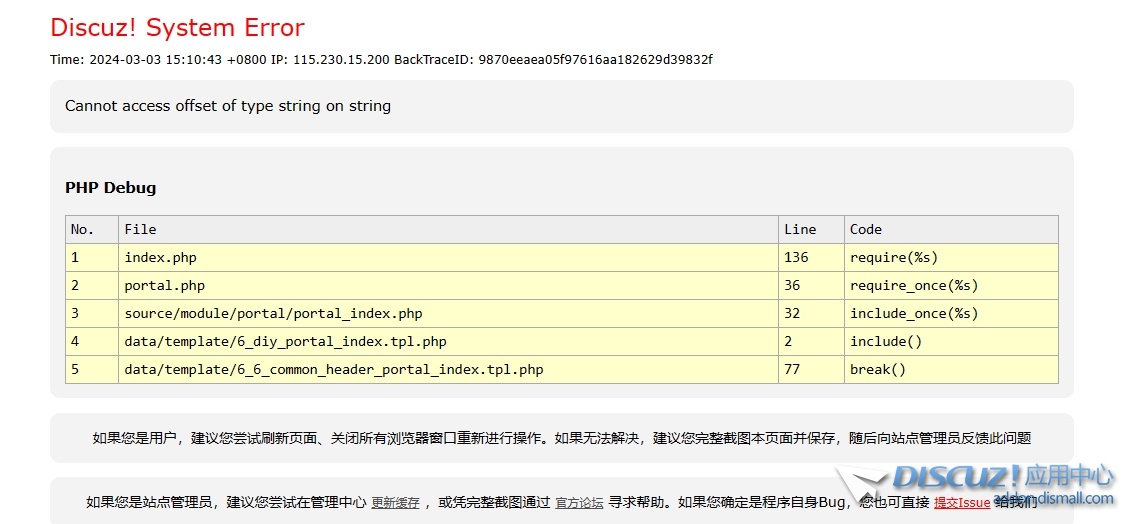Click the portal_index.php module path
The height and width of the screenshot is (524, 1132).
coord(273,313)
